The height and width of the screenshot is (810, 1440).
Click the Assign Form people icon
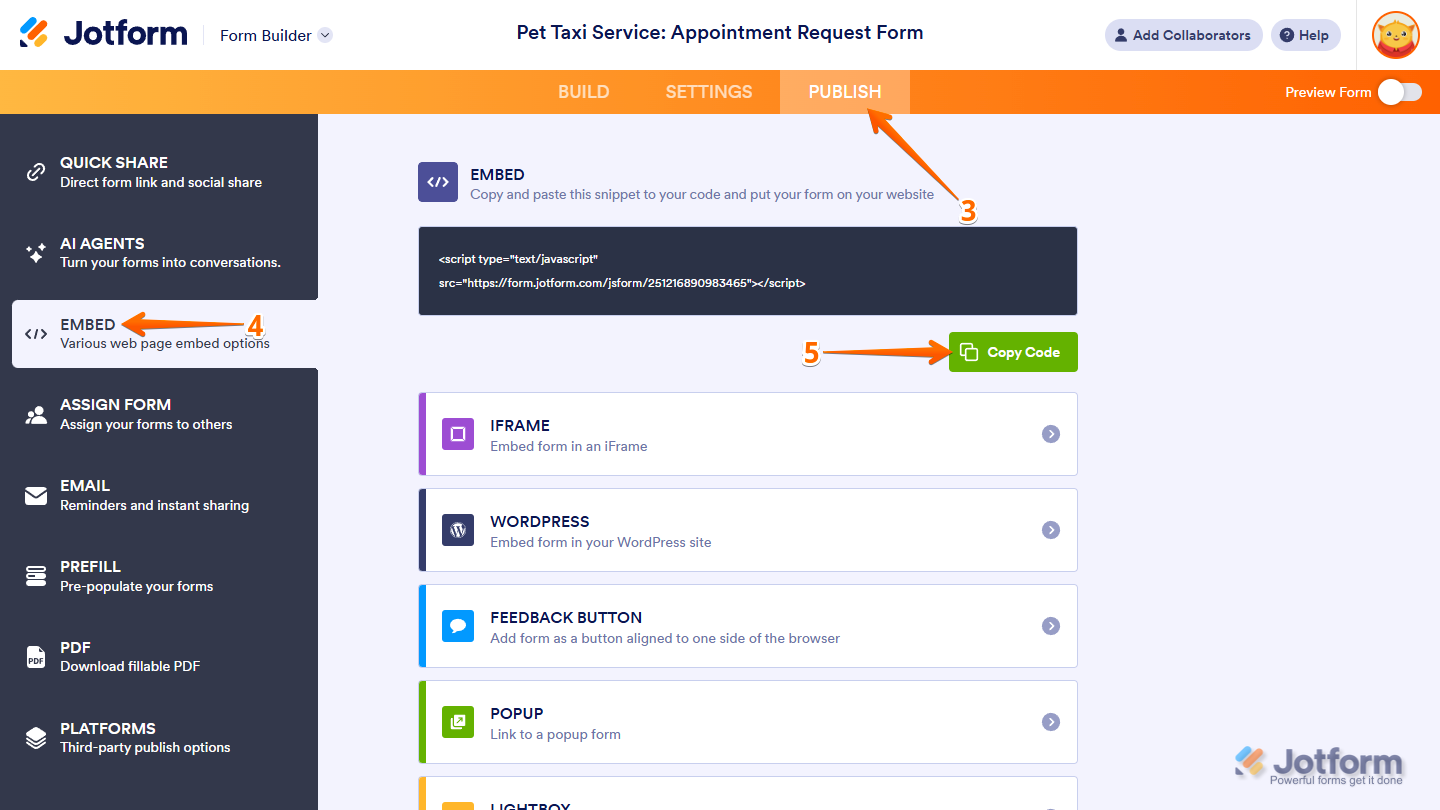click(36, 414)
